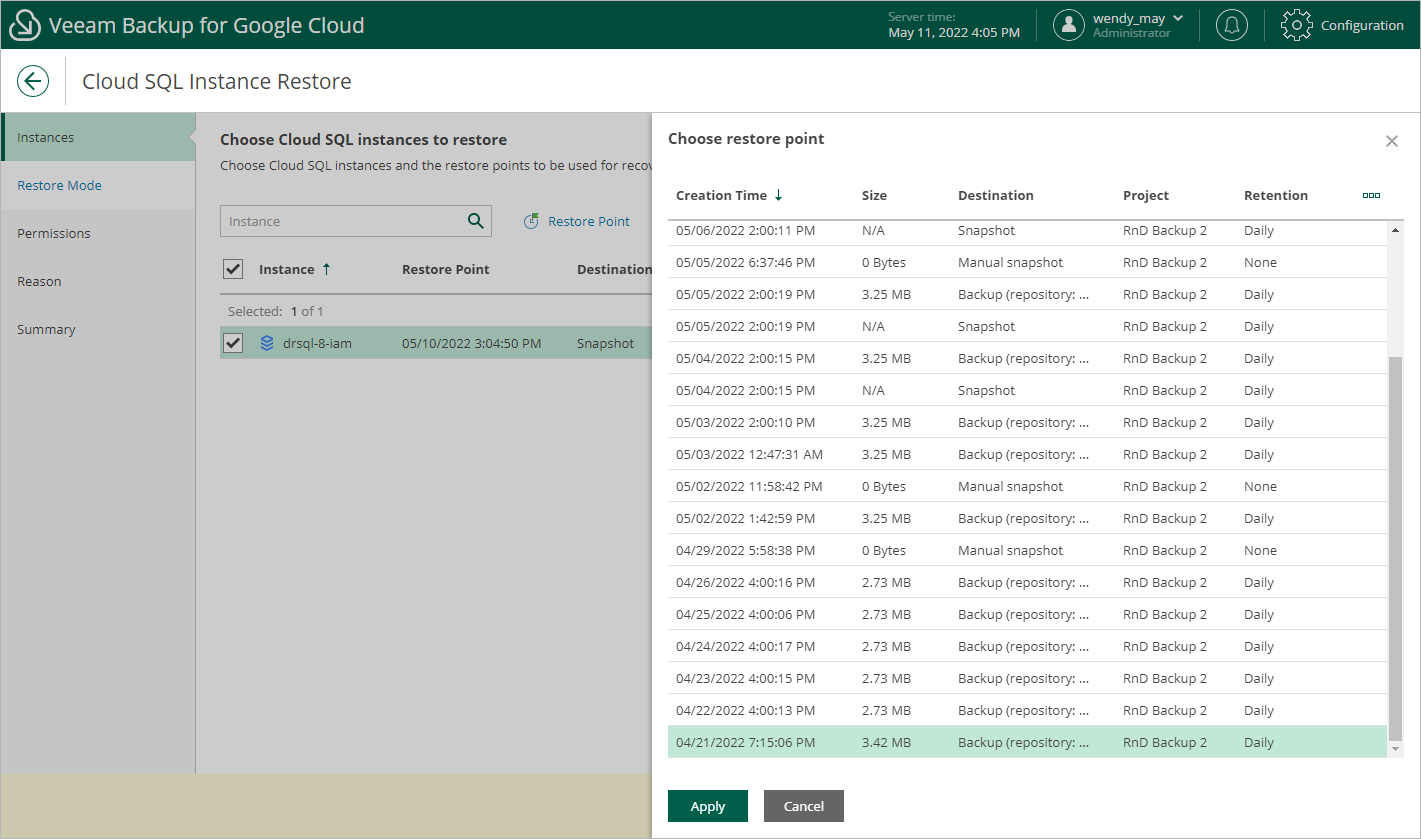Select 05/04/2022 2:00:15 PM 3.25 MB backup
The width and height of the screenshot is (1421, 839).
(x=1027, y=358)
